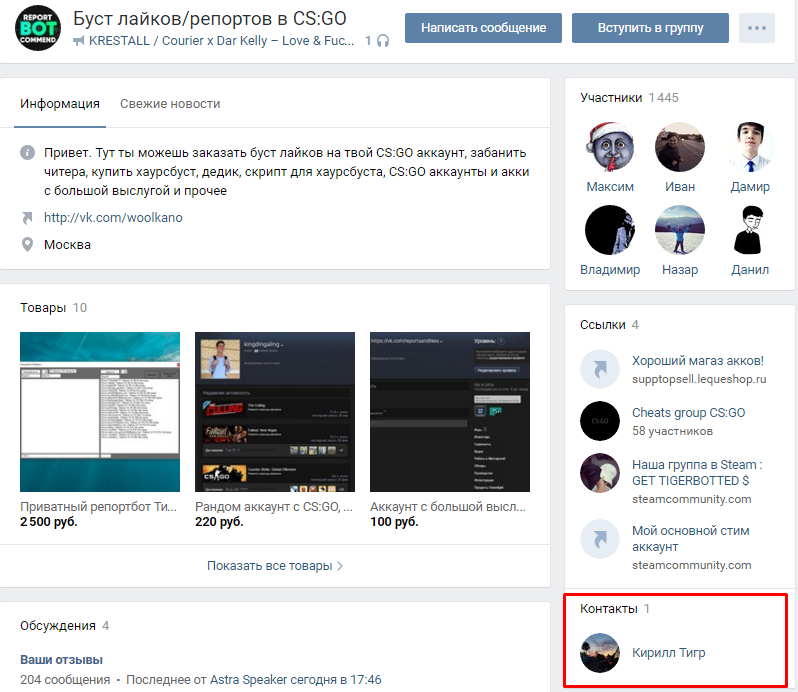
Task: Click Кирилл Тигр's contact avatar
Action: [600, 653]
